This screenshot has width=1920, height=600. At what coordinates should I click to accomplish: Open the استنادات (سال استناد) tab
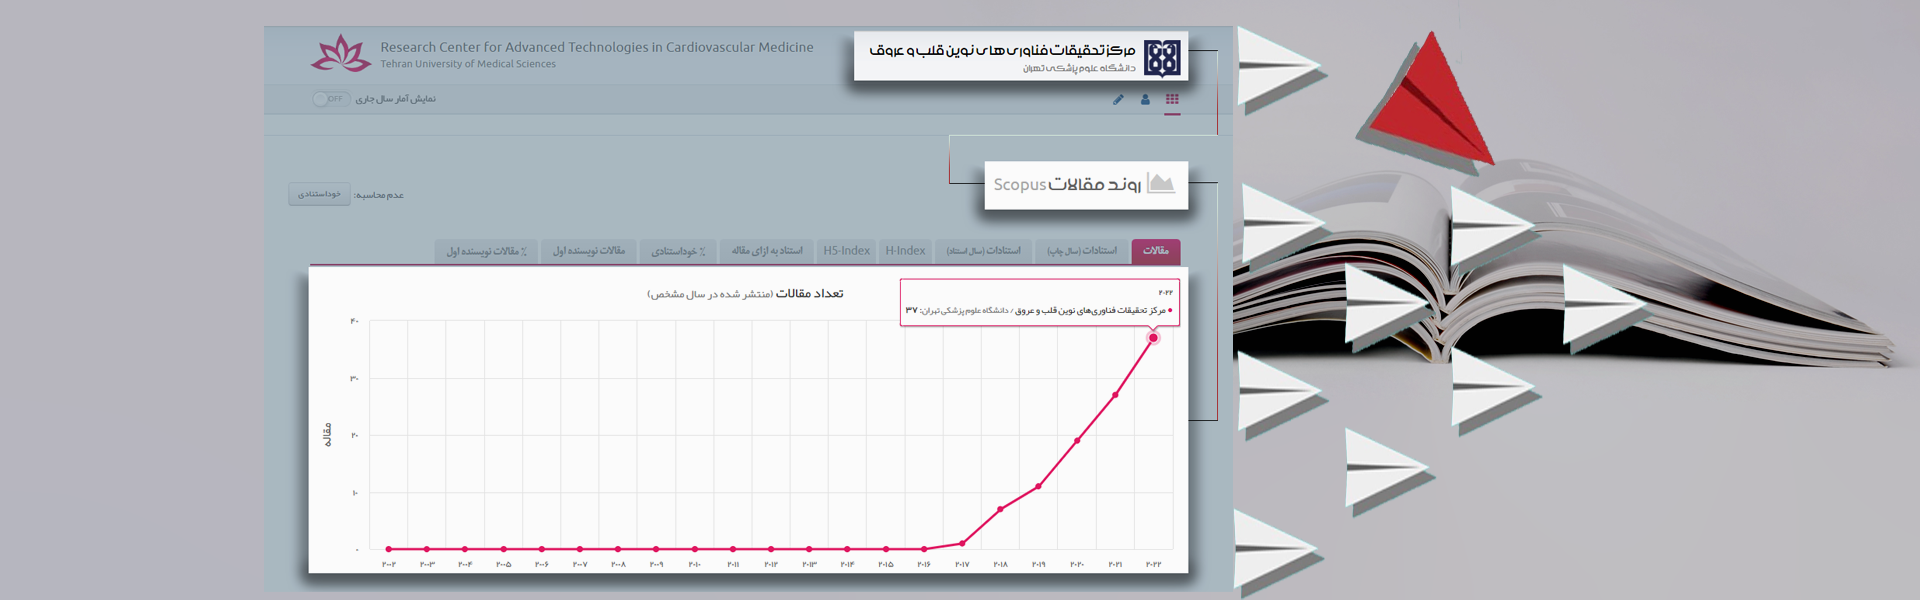pos(984,251)
